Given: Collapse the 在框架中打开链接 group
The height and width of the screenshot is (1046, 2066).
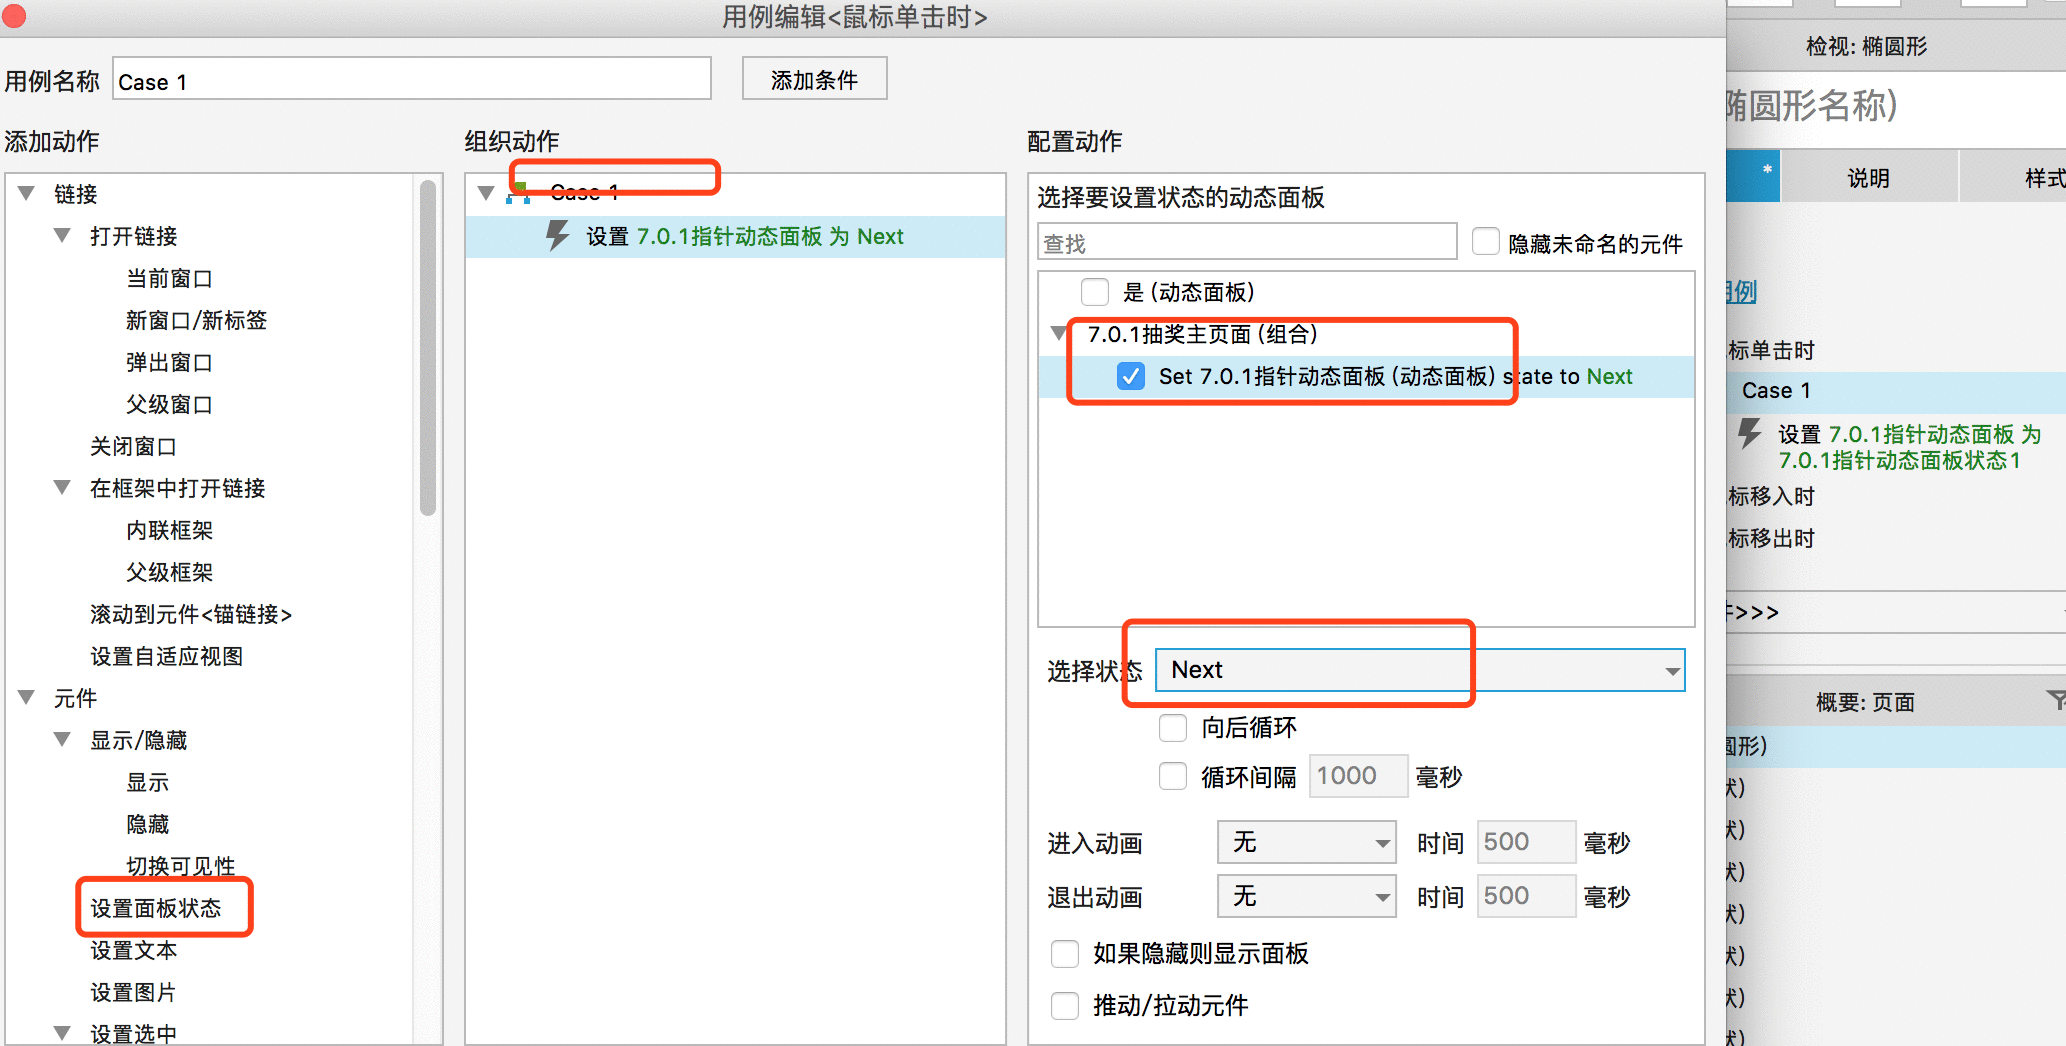Looking at the screenshot, I should pos(63,487).
